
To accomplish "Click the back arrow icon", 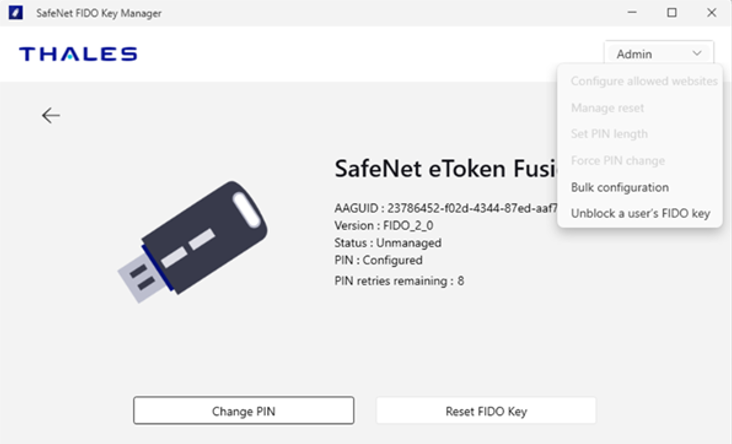I will 51,116.
